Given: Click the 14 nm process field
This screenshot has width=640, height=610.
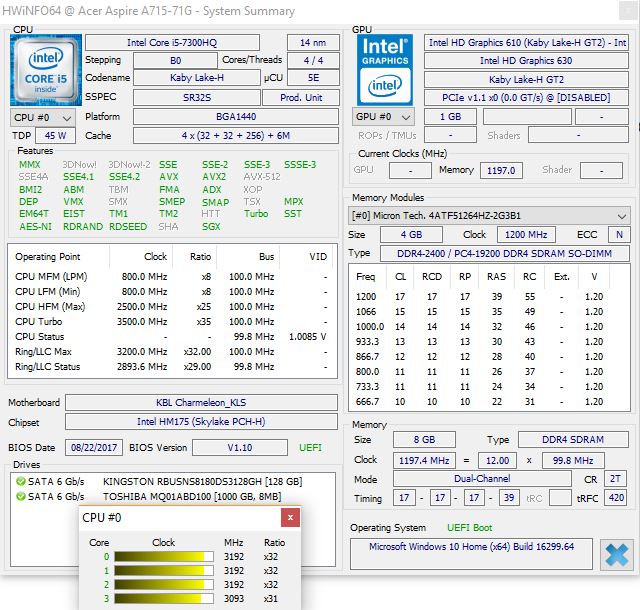Looking at the screenshot, I should pos(313,42).
